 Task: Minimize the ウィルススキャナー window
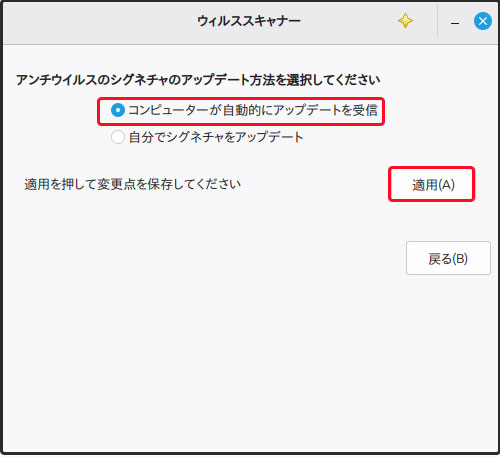tap(455, 22)
